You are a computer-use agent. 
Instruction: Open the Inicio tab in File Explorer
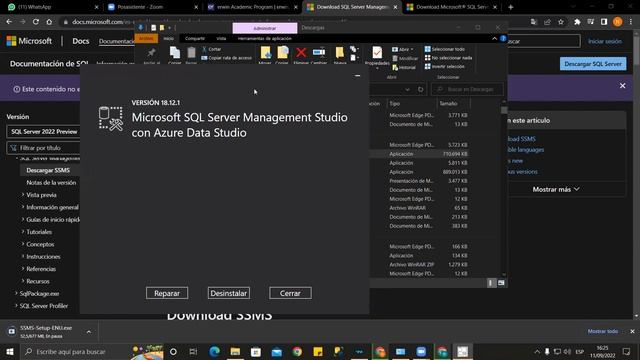click(x=169, y=38)
